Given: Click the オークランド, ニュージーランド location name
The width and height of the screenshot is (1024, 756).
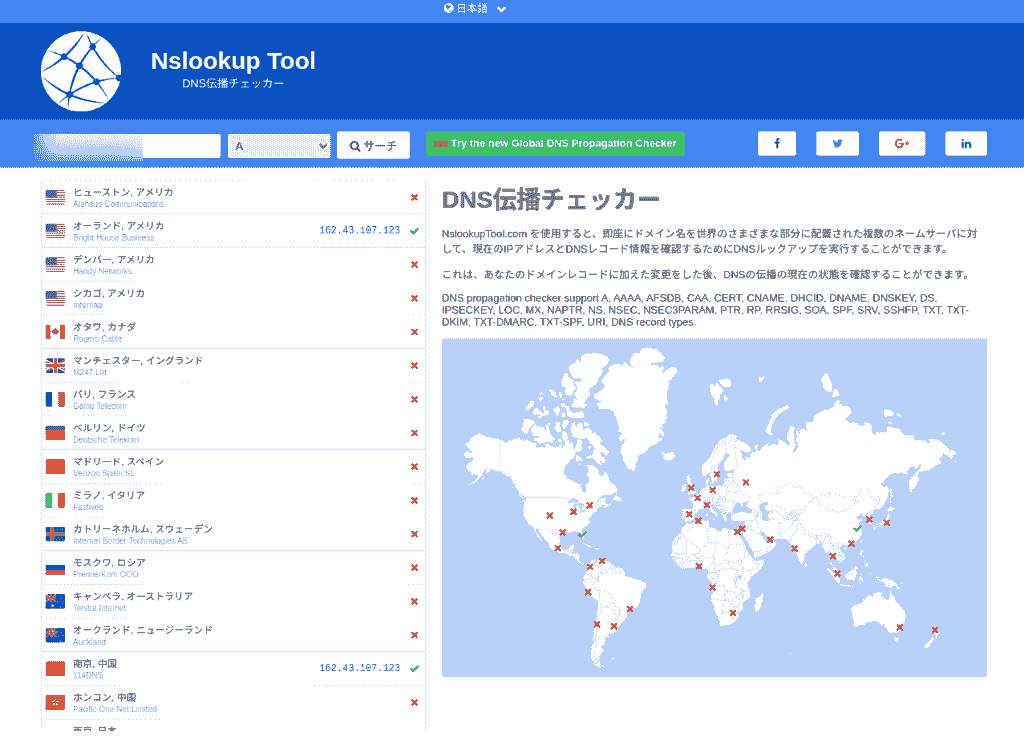Looking at the screenshot, I should click(143, 630).
